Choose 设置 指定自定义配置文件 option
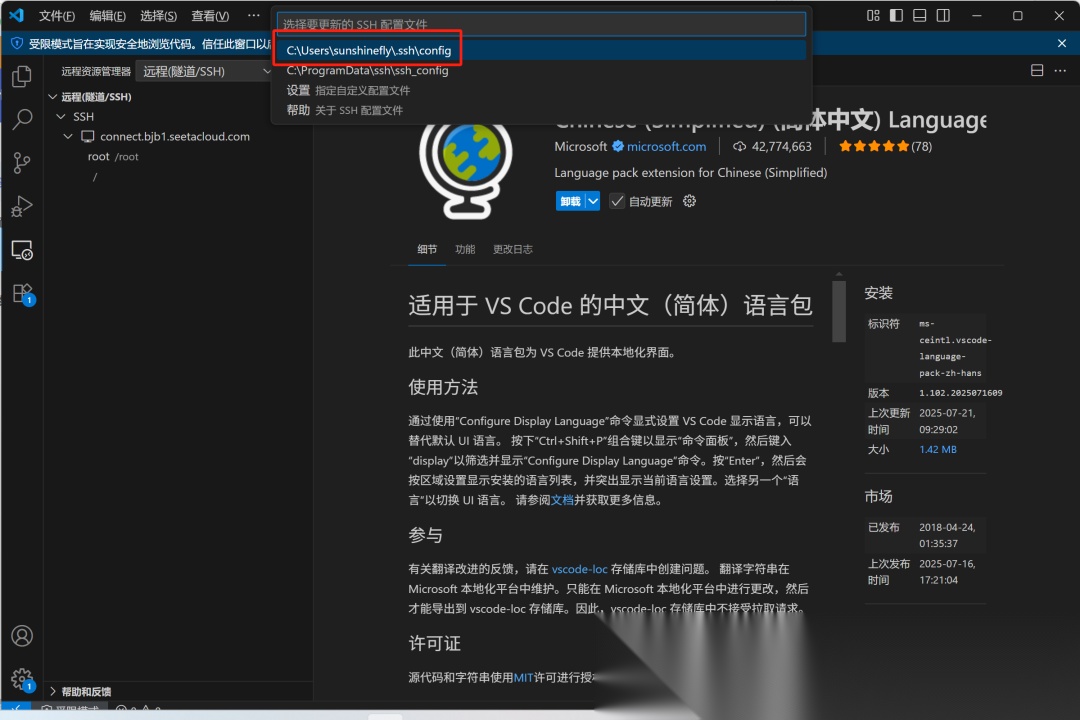This screenshot has width=1080, height=720. pyautogui.click(x=540, y=90)
